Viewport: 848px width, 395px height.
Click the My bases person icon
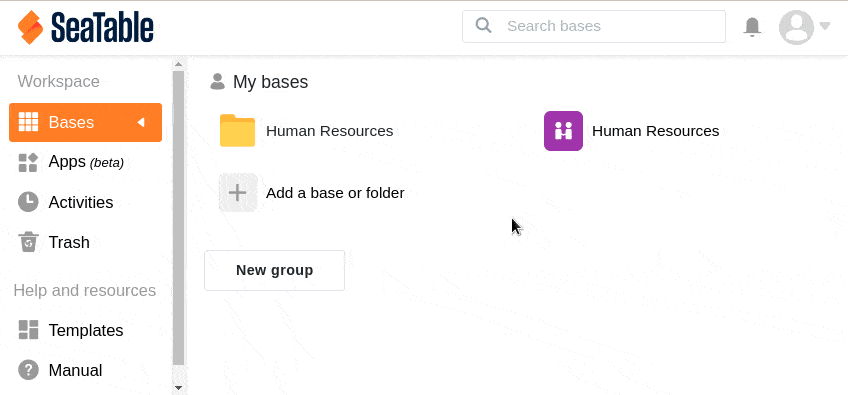point(217,81)
